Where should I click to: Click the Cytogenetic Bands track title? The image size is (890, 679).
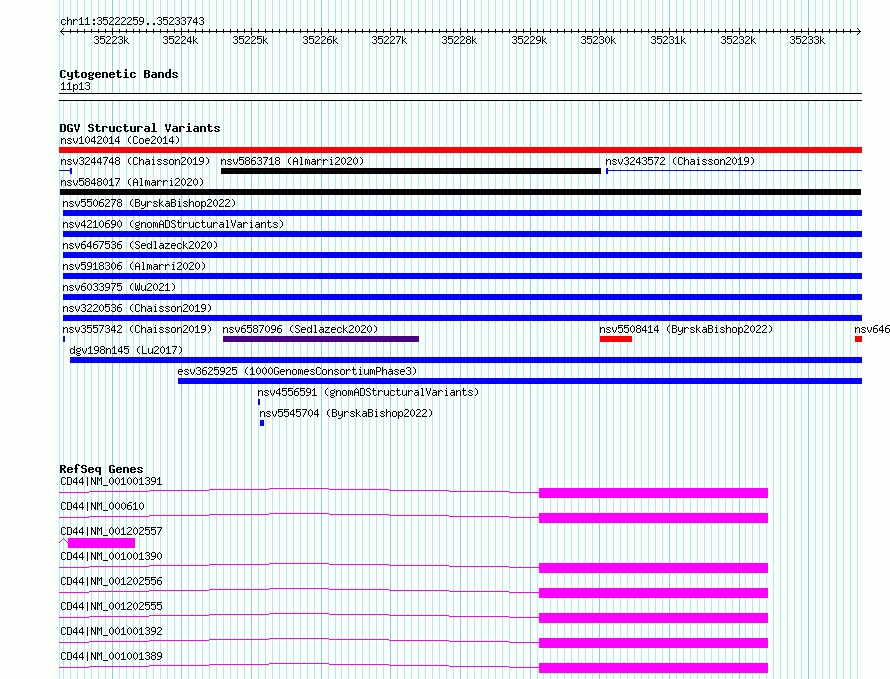119,74
